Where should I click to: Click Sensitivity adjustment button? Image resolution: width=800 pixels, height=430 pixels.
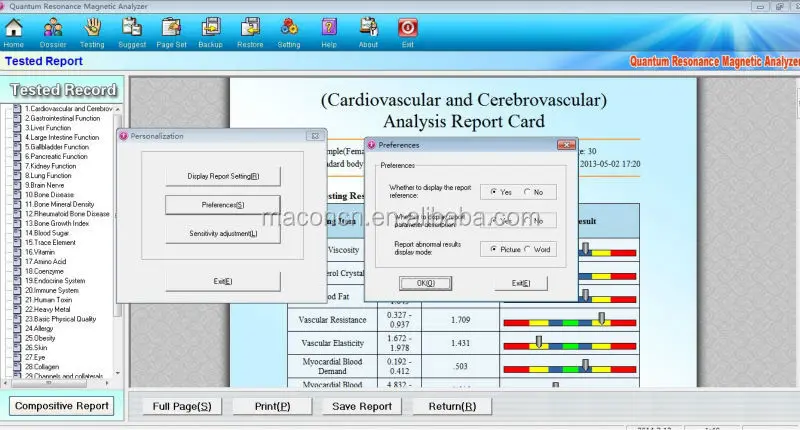[x=223, y=234]
